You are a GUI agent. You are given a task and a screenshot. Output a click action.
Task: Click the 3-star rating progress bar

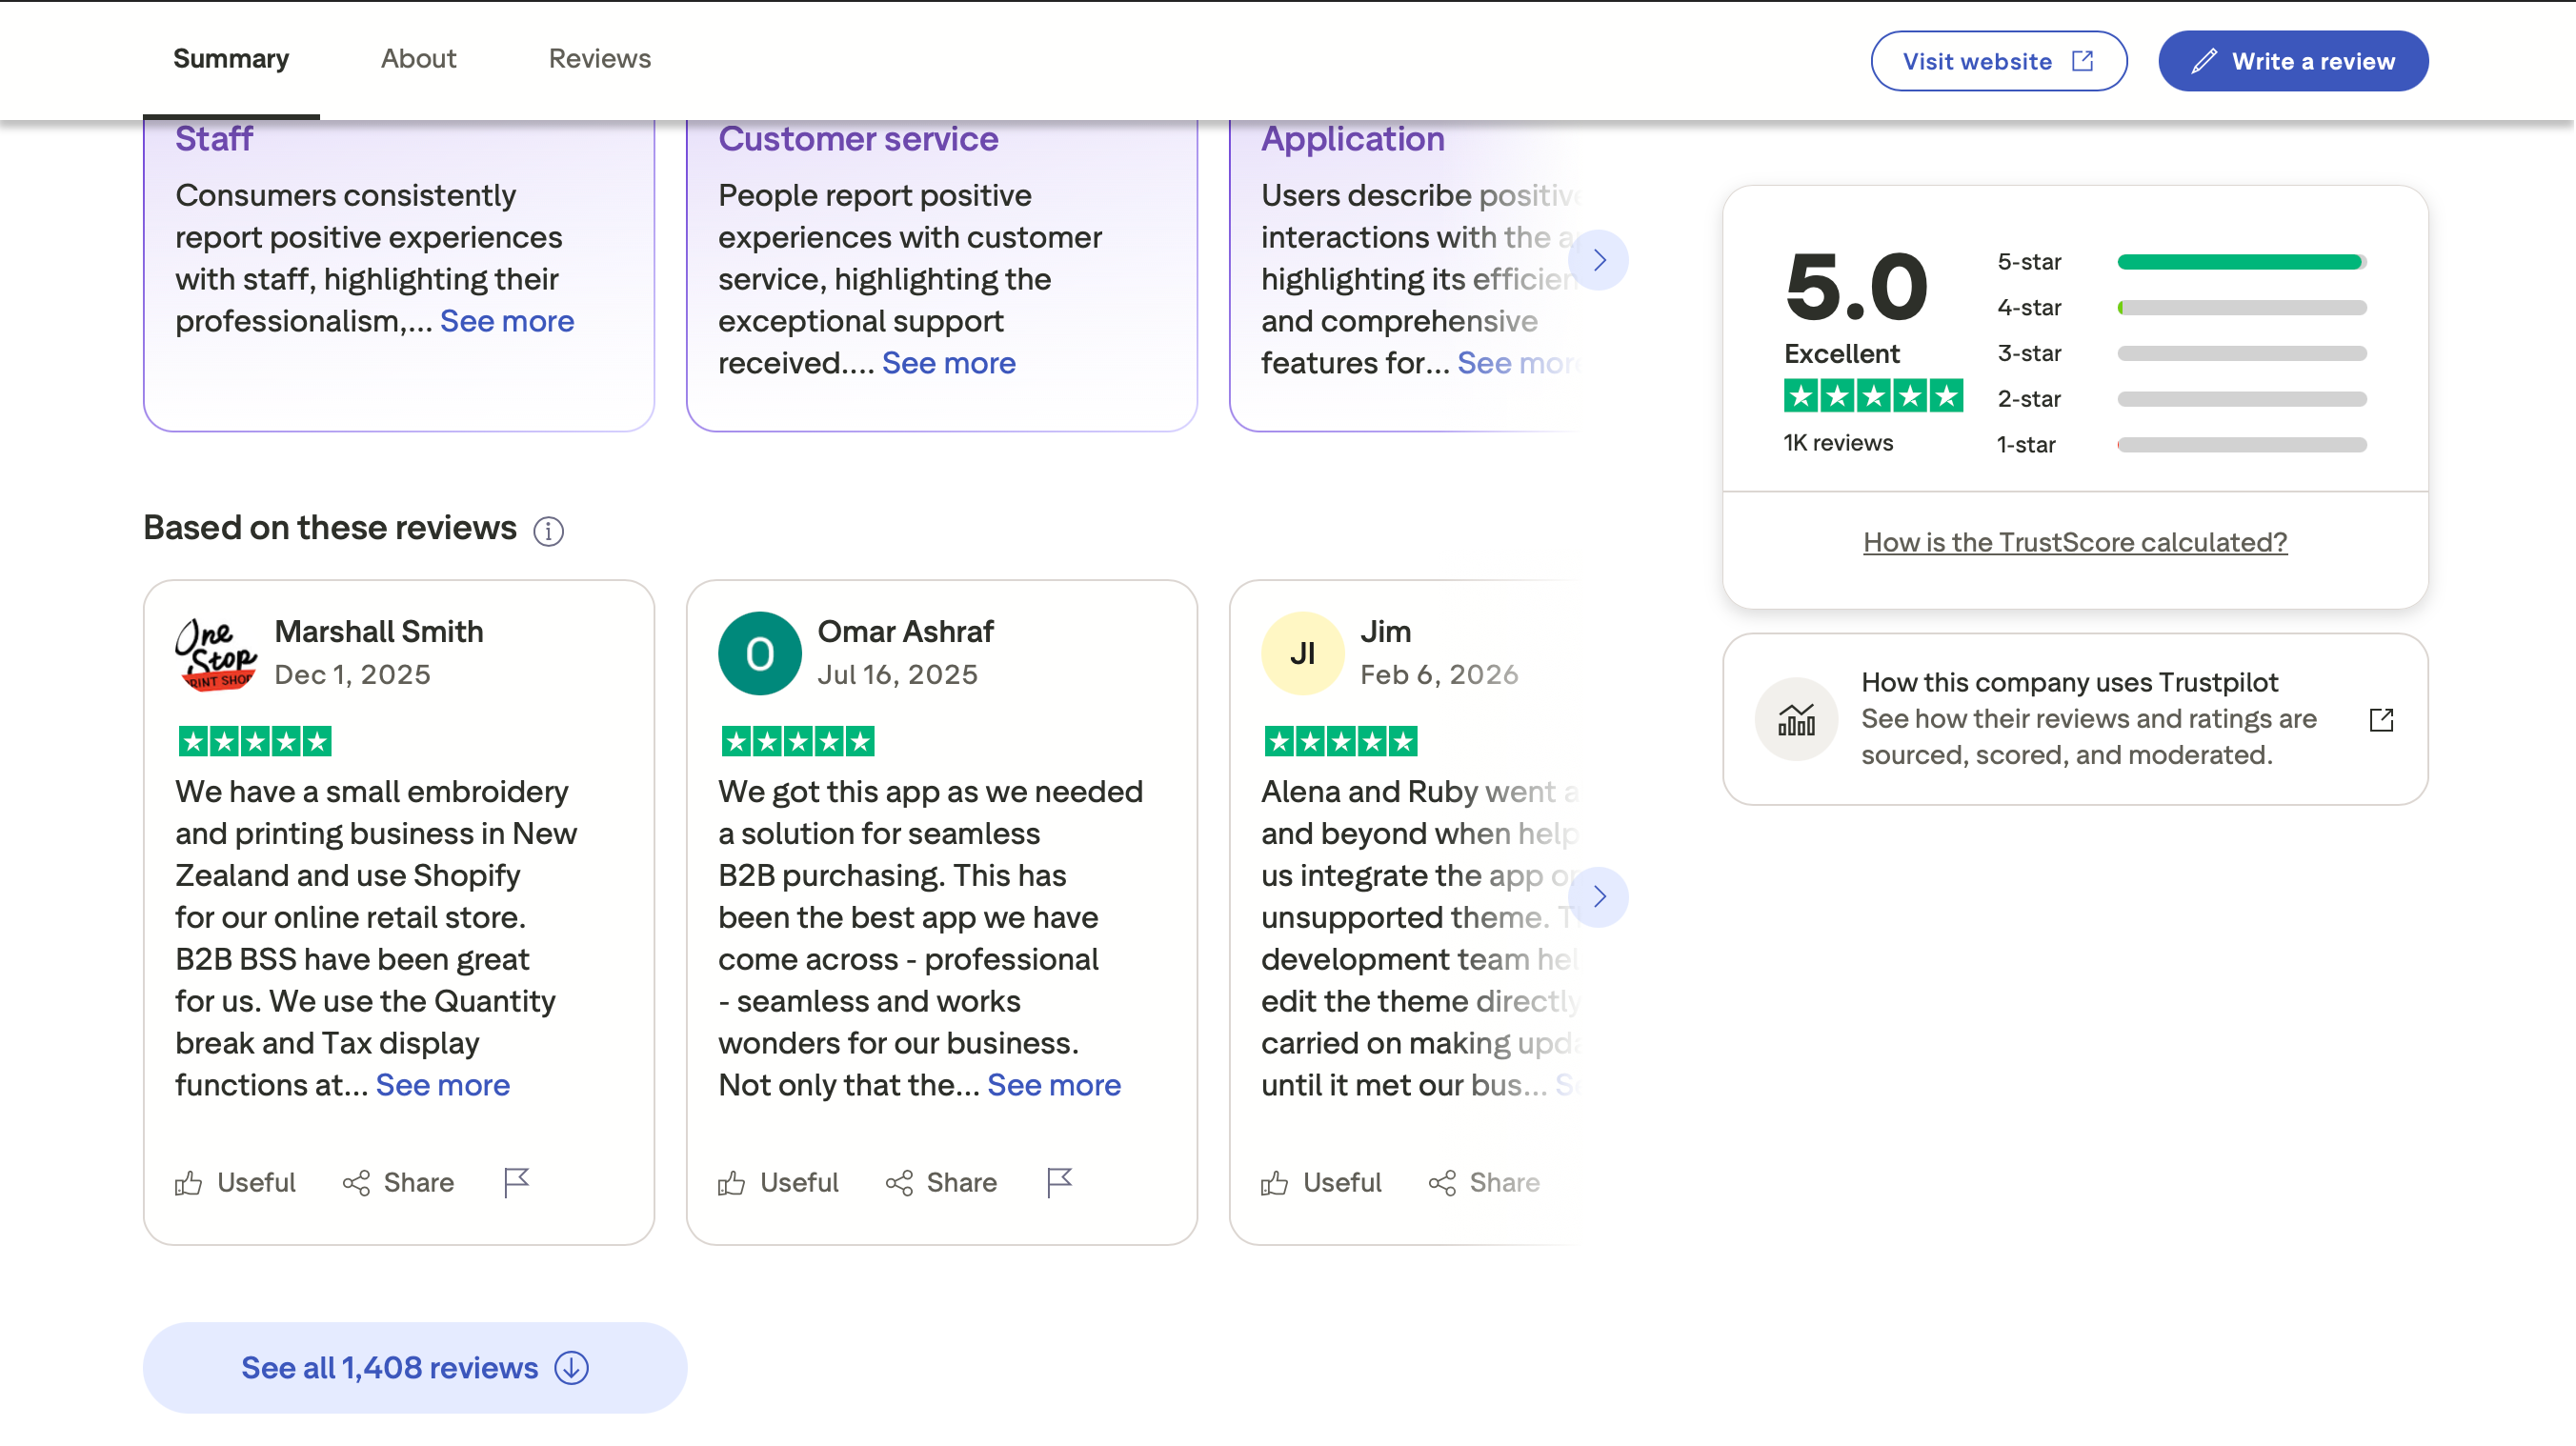(2241, 354)
